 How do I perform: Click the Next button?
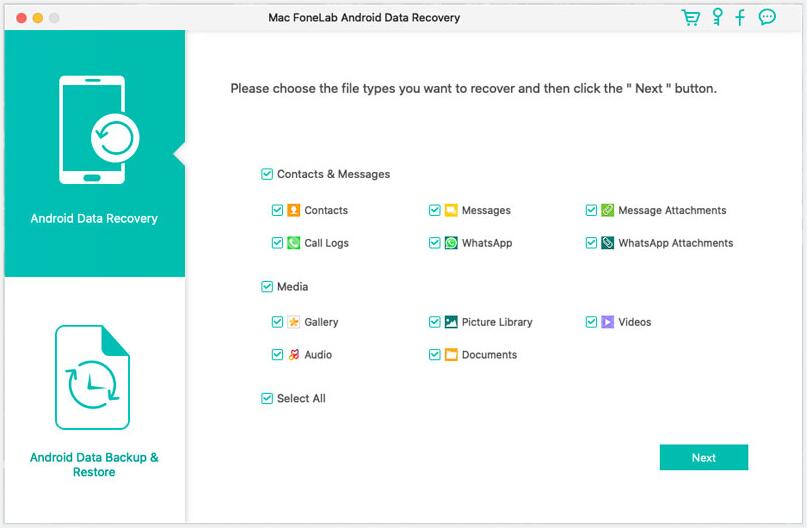click(703, 457)
